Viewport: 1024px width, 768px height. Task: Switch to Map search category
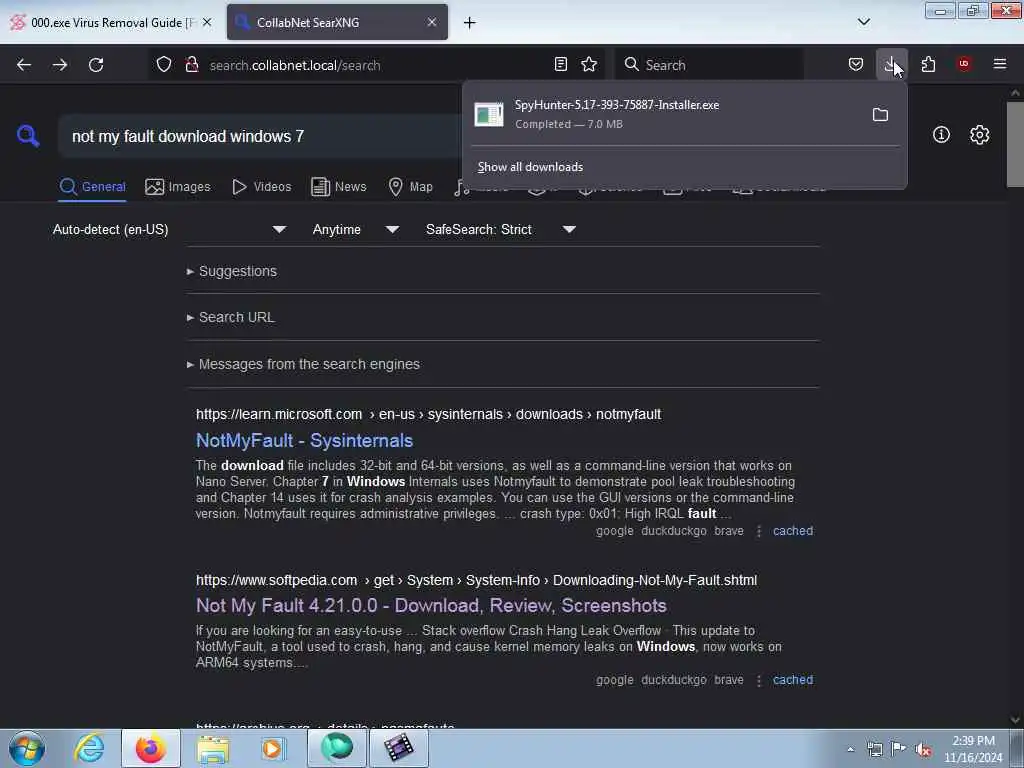410,187
